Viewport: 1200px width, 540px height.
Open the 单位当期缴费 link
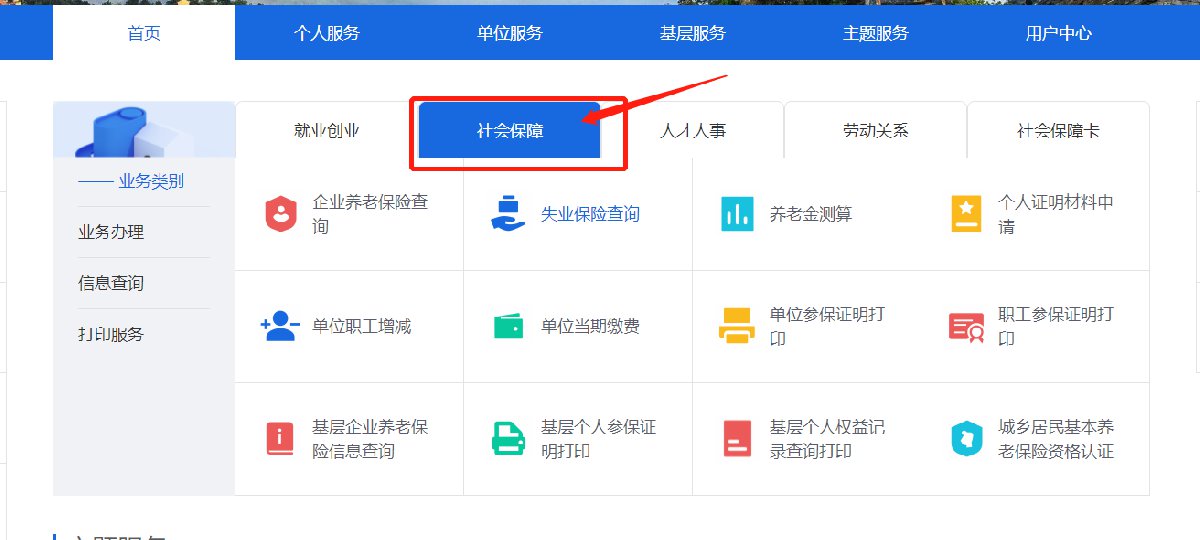coord(590,326)
